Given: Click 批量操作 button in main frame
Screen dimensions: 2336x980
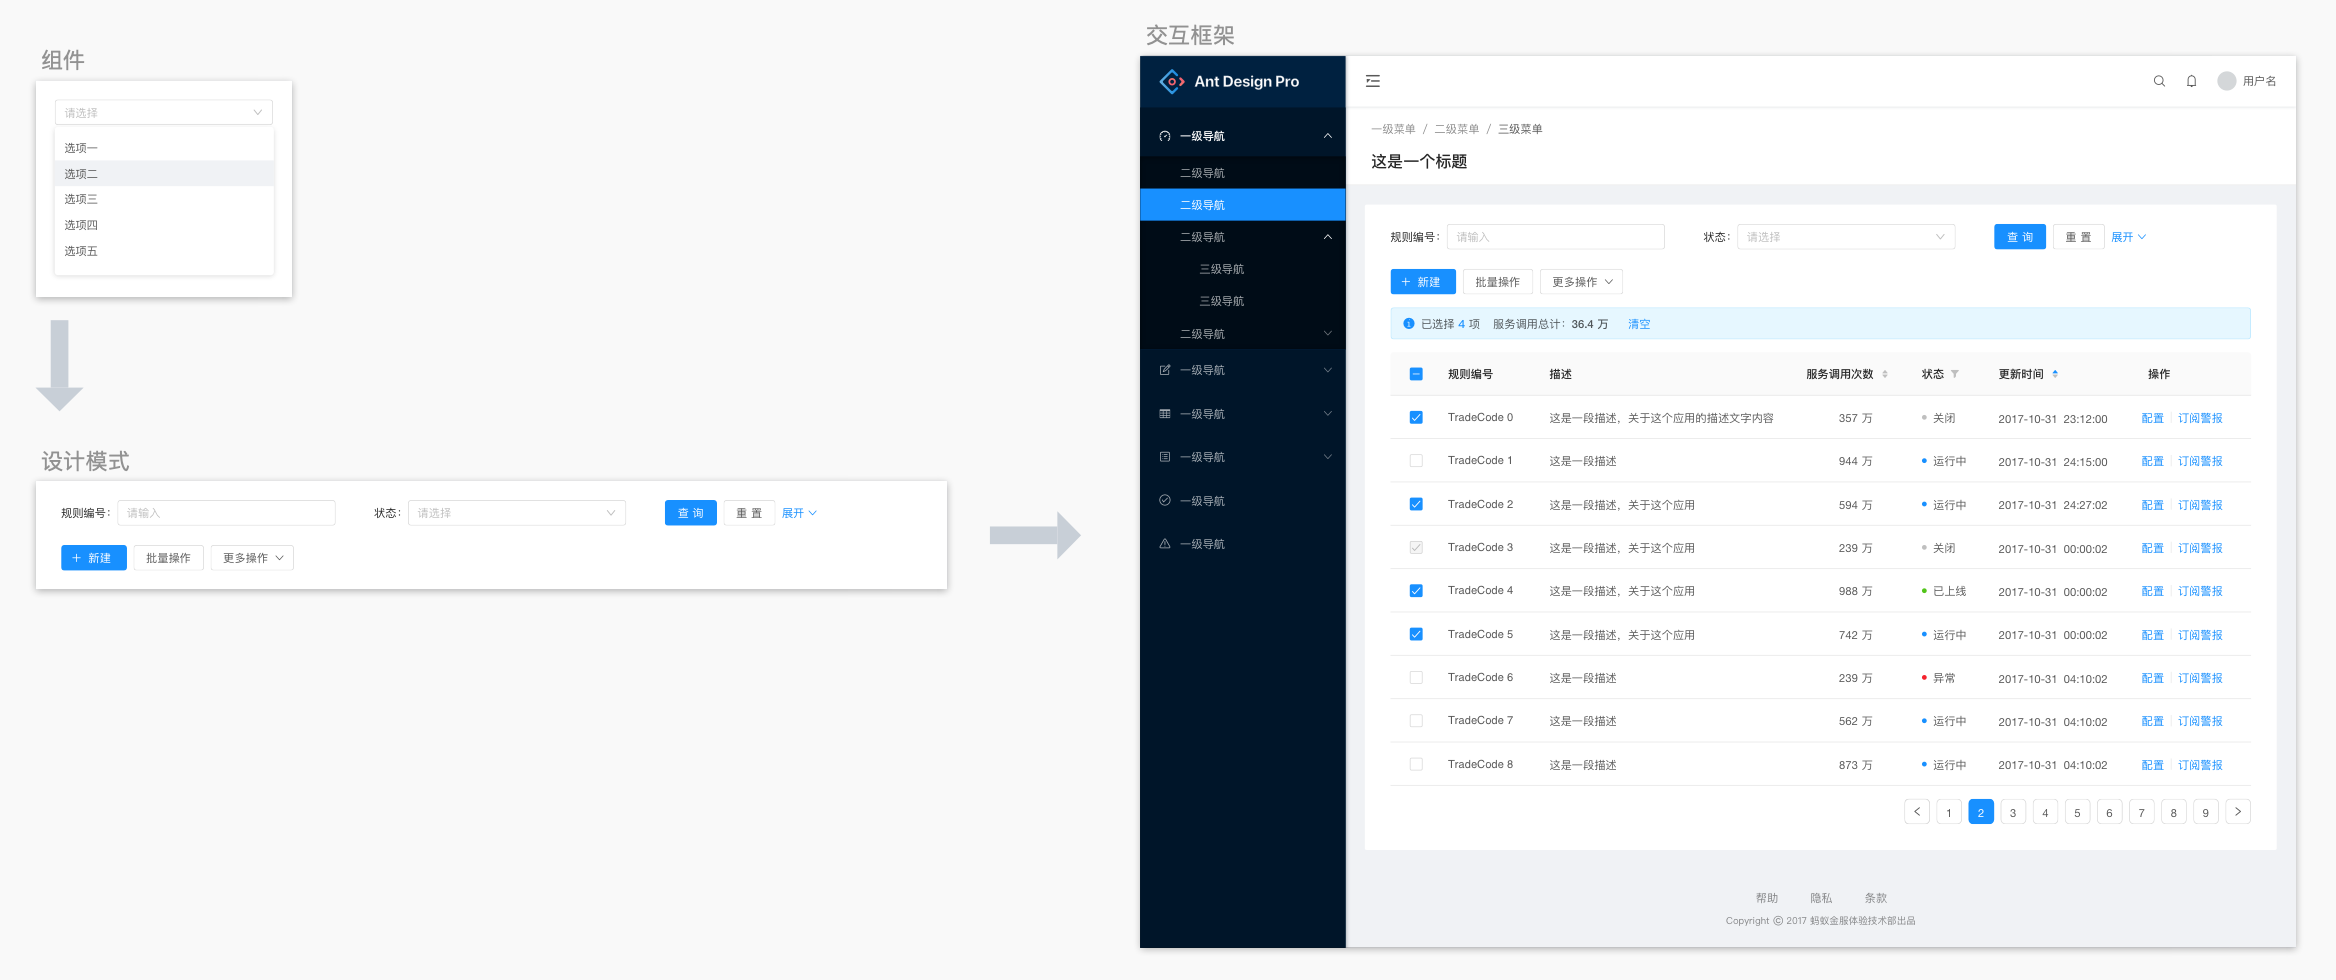Looking at the screenshot, I should coord(1498,282).
